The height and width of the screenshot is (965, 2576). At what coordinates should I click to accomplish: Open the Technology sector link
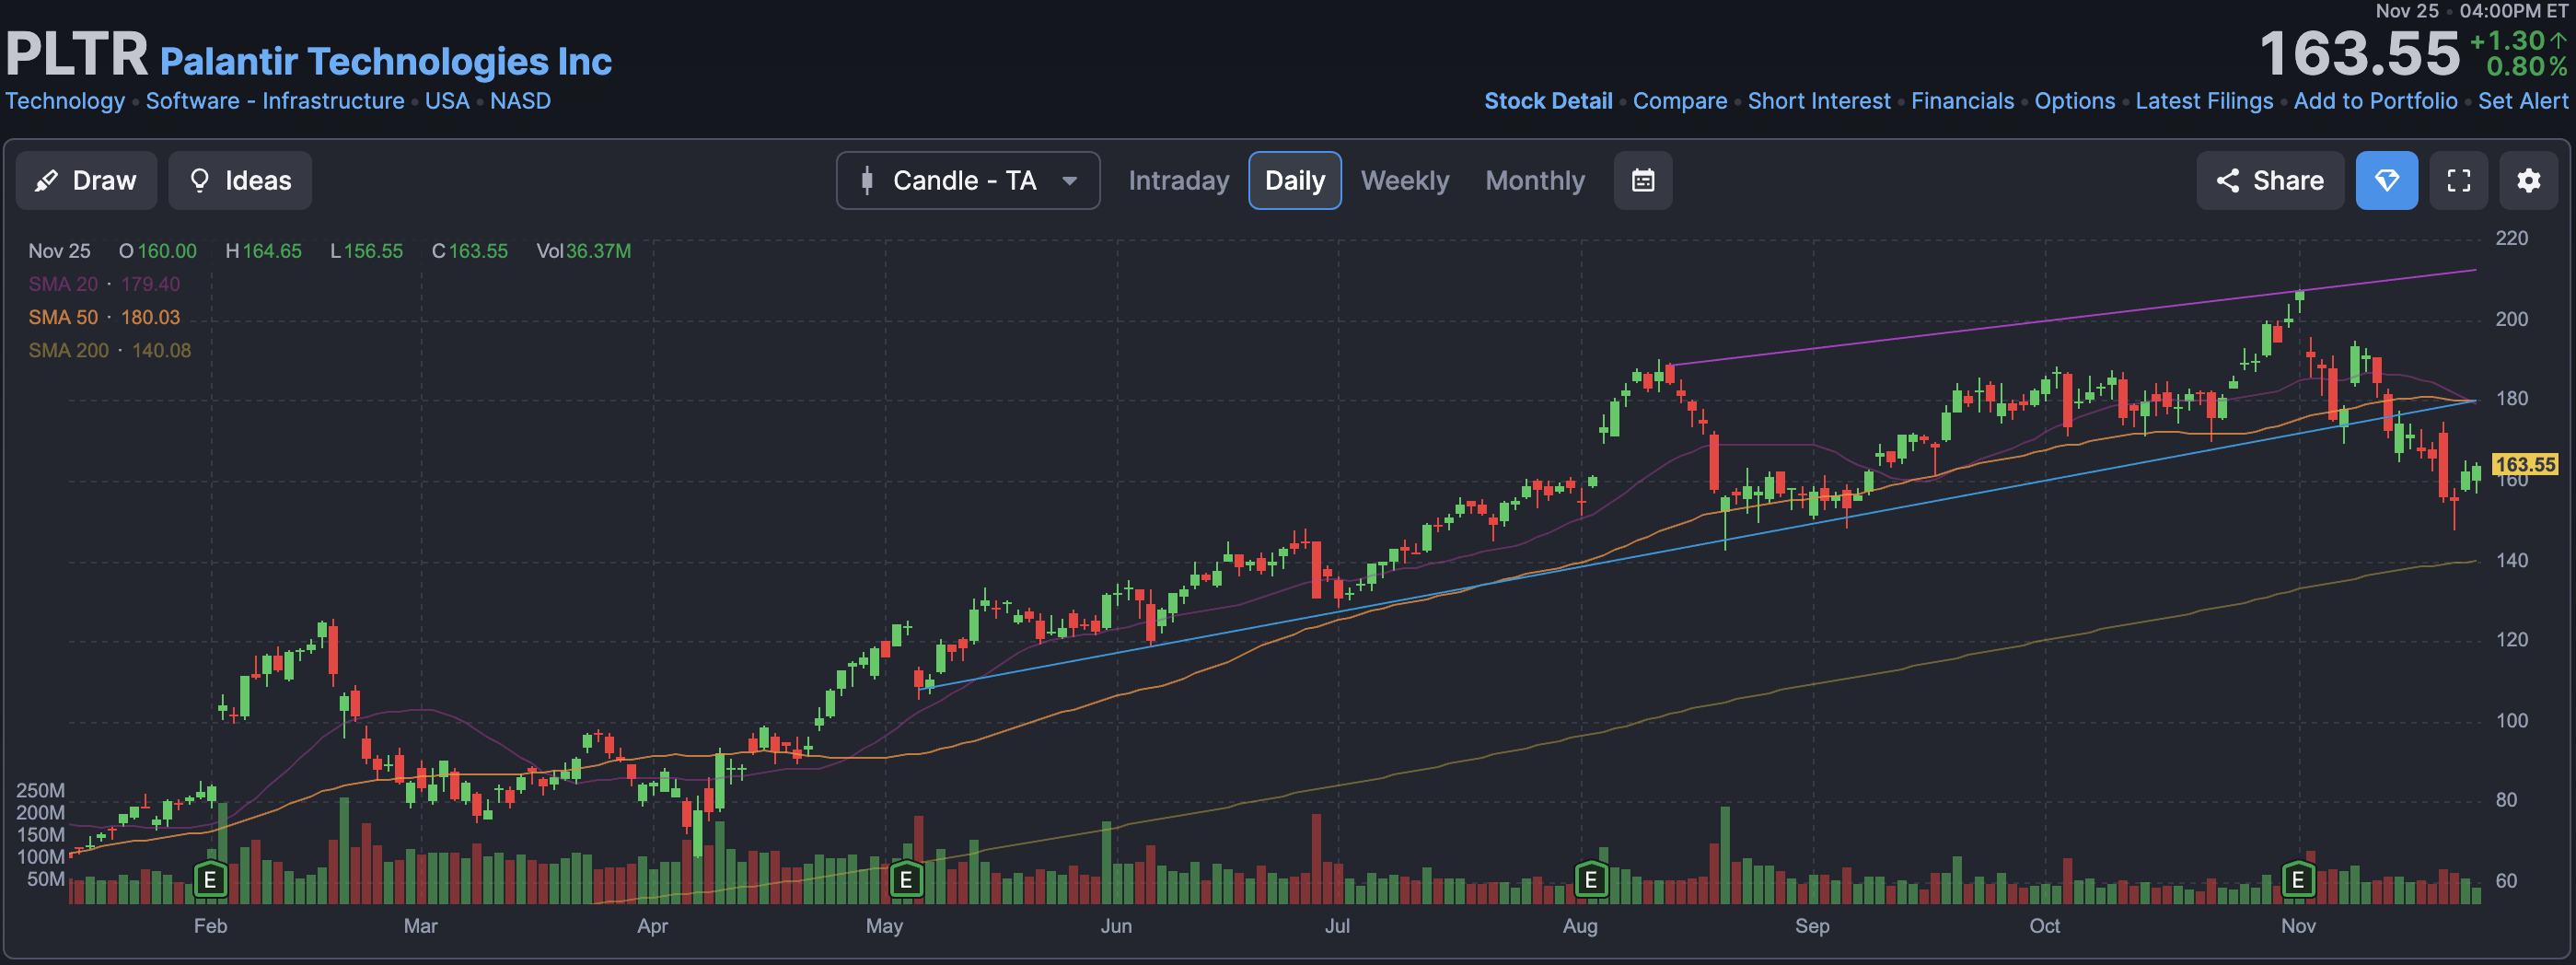click(x=65, y=101)
